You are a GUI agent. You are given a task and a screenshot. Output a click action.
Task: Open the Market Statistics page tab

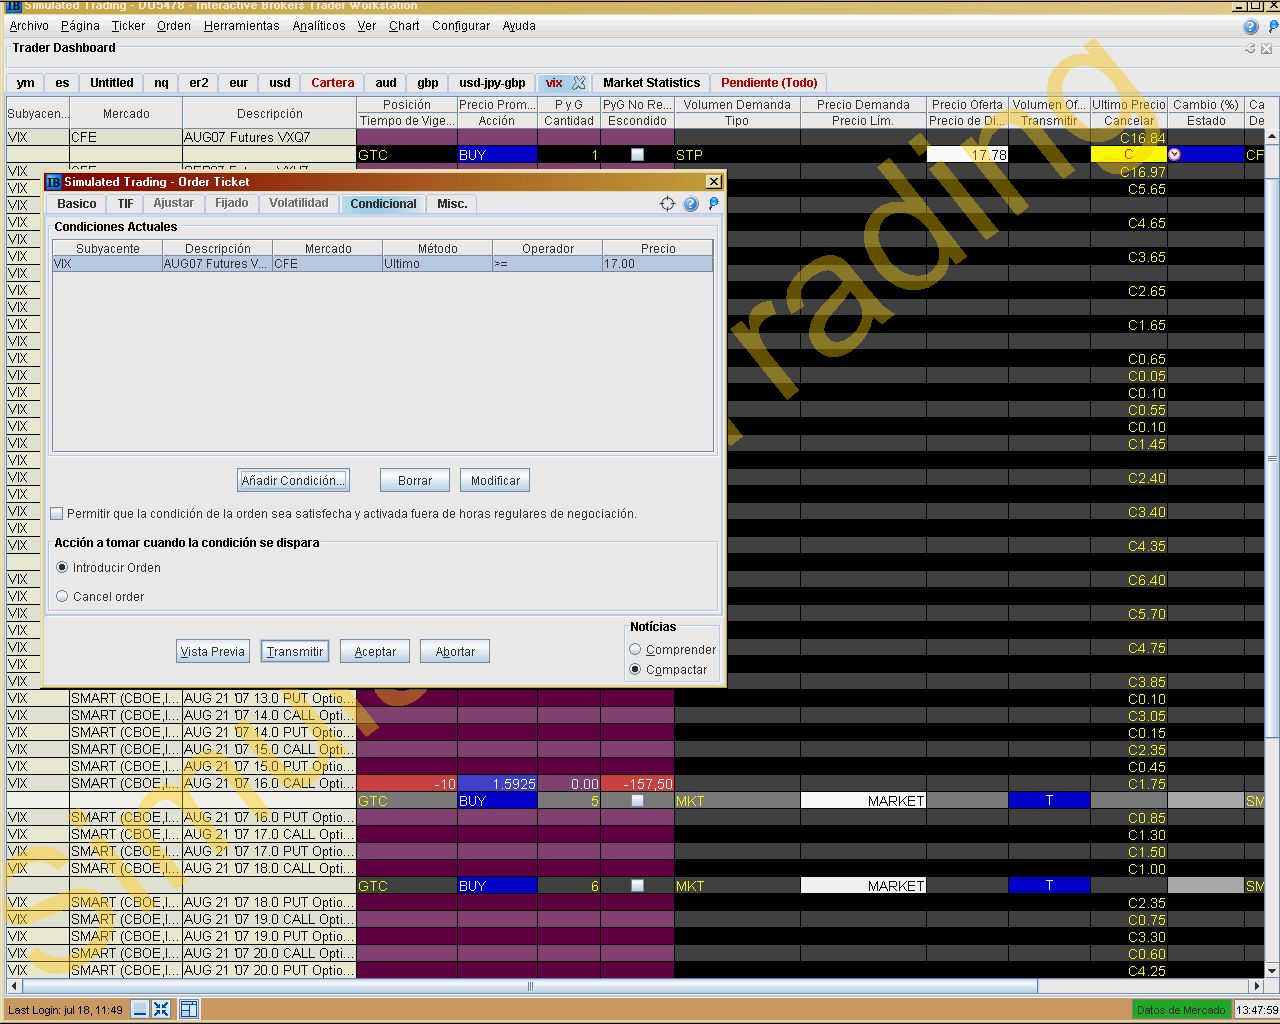click(x=651, y=83)
